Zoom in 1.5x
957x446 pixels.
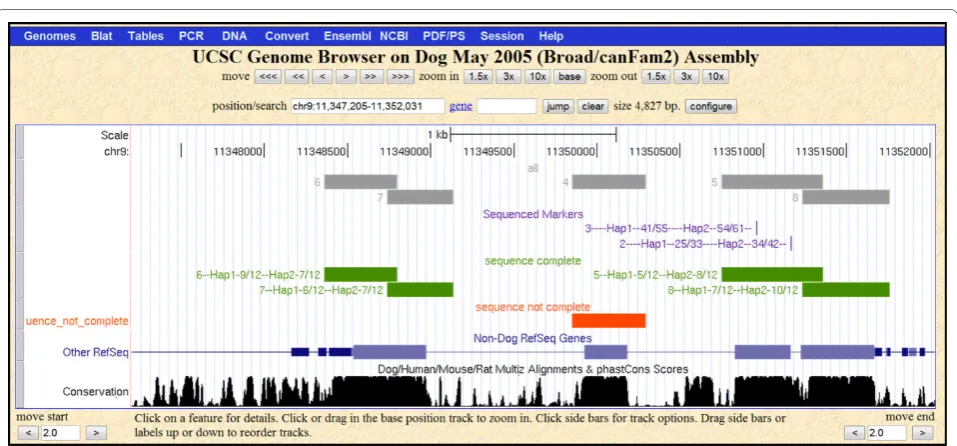pos(478,77)
